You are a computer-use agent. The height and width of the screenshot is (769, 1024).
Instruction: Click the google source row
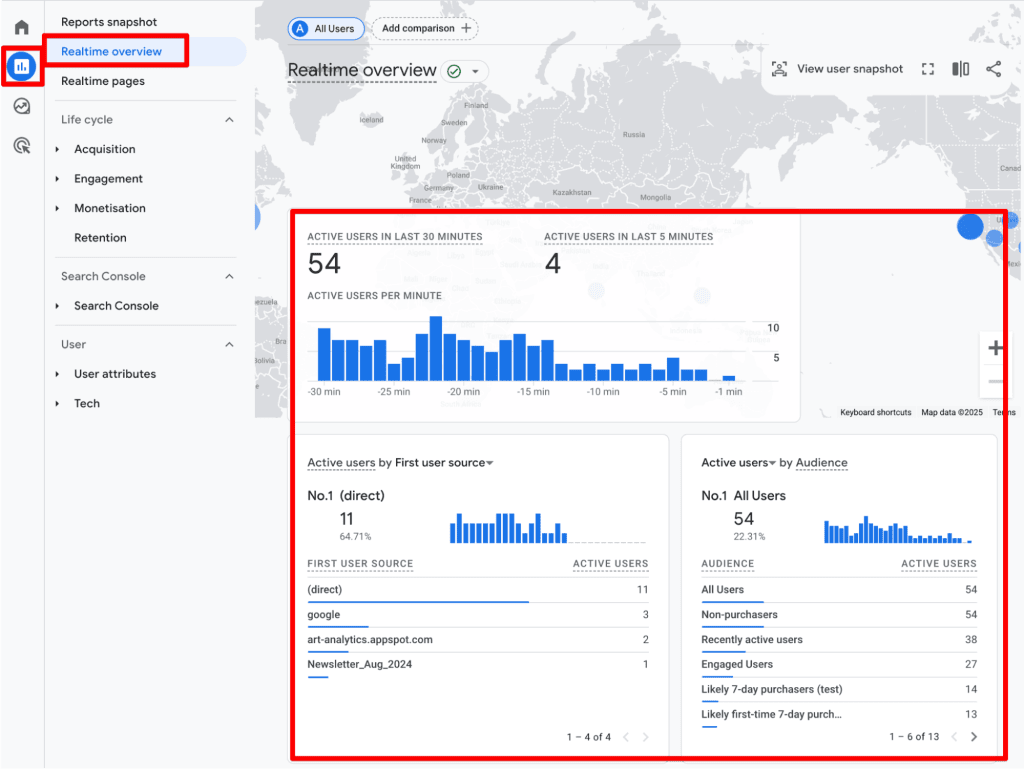478,614
